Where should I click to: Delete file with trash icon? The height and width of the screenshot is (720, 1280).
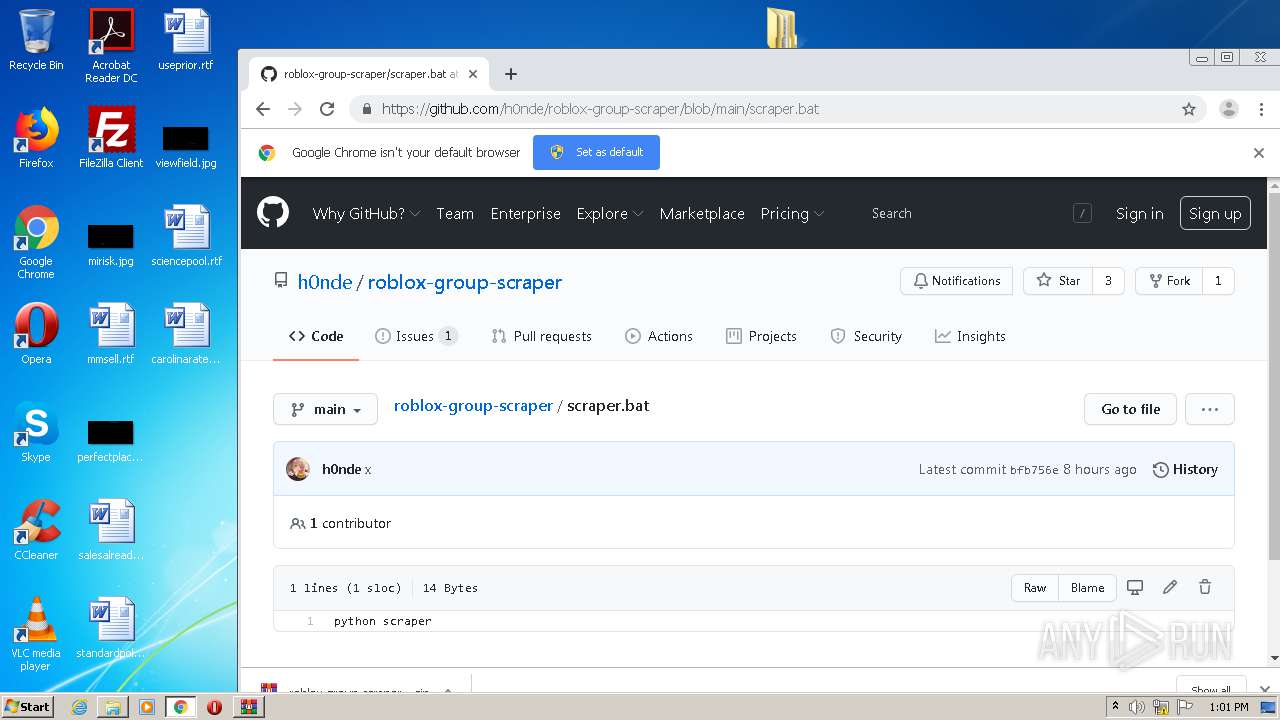pos(1205,588)
